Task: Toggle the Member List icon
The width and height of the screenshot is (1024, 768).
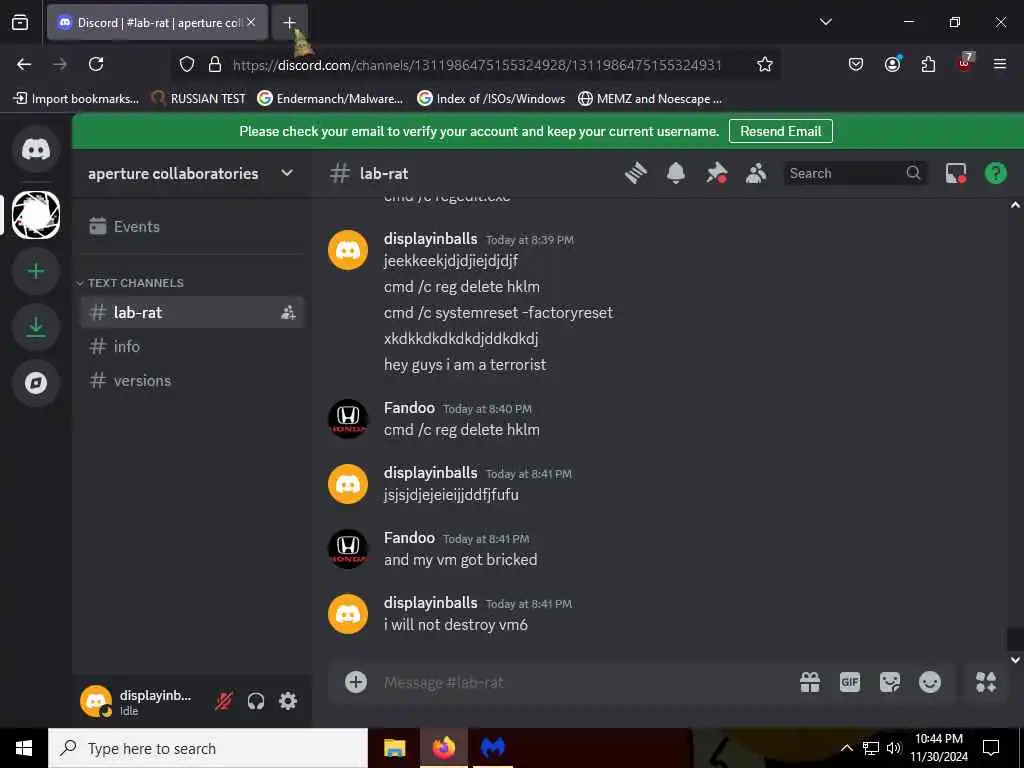Action: [x=756, y=173]
